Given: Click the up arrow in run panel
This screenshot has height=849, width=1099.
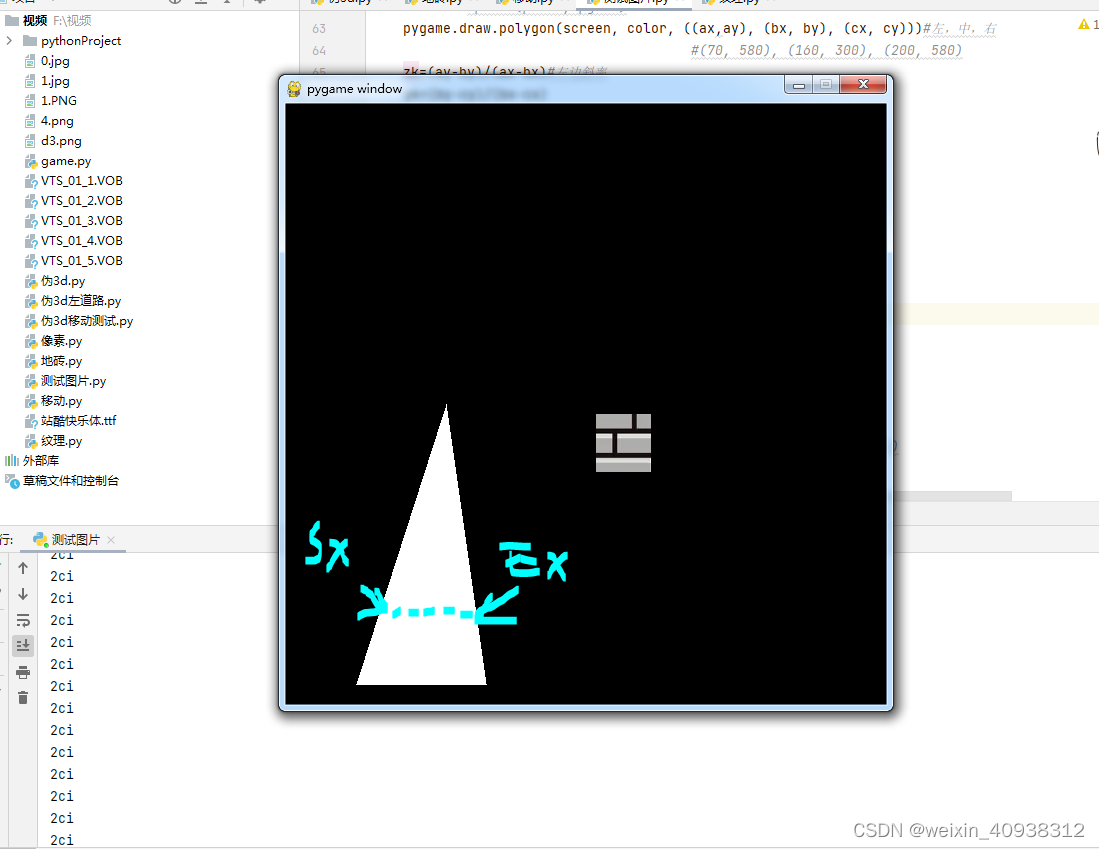Looking at the screenshot, I should click(x=23, y=568).
